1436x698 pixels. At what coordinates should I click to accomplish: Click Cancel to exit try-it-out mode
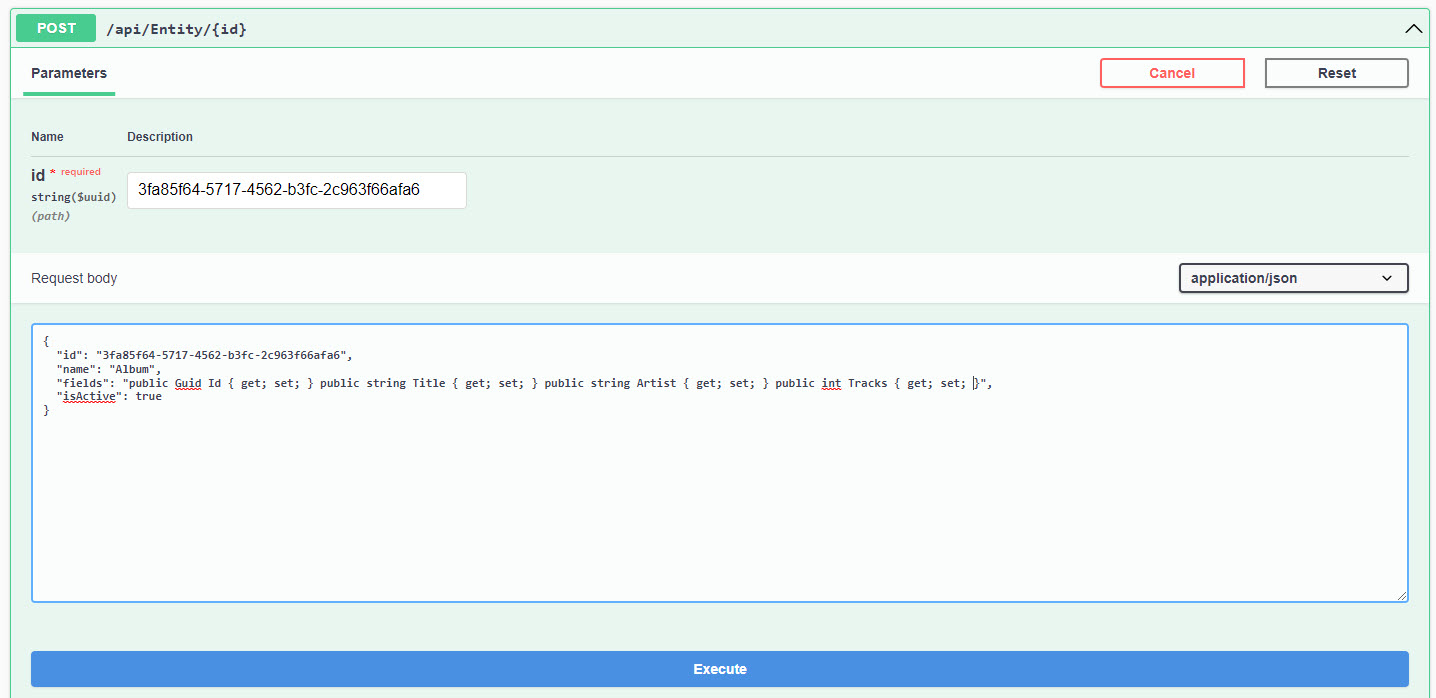pyautogui.click(x=1172, y=72)
